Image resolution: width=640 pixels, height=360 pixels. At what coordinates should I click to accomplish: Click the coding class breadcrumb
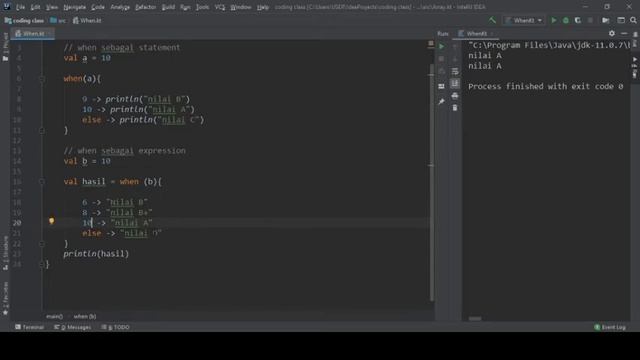pyautogui.click(x=24, y=20)
